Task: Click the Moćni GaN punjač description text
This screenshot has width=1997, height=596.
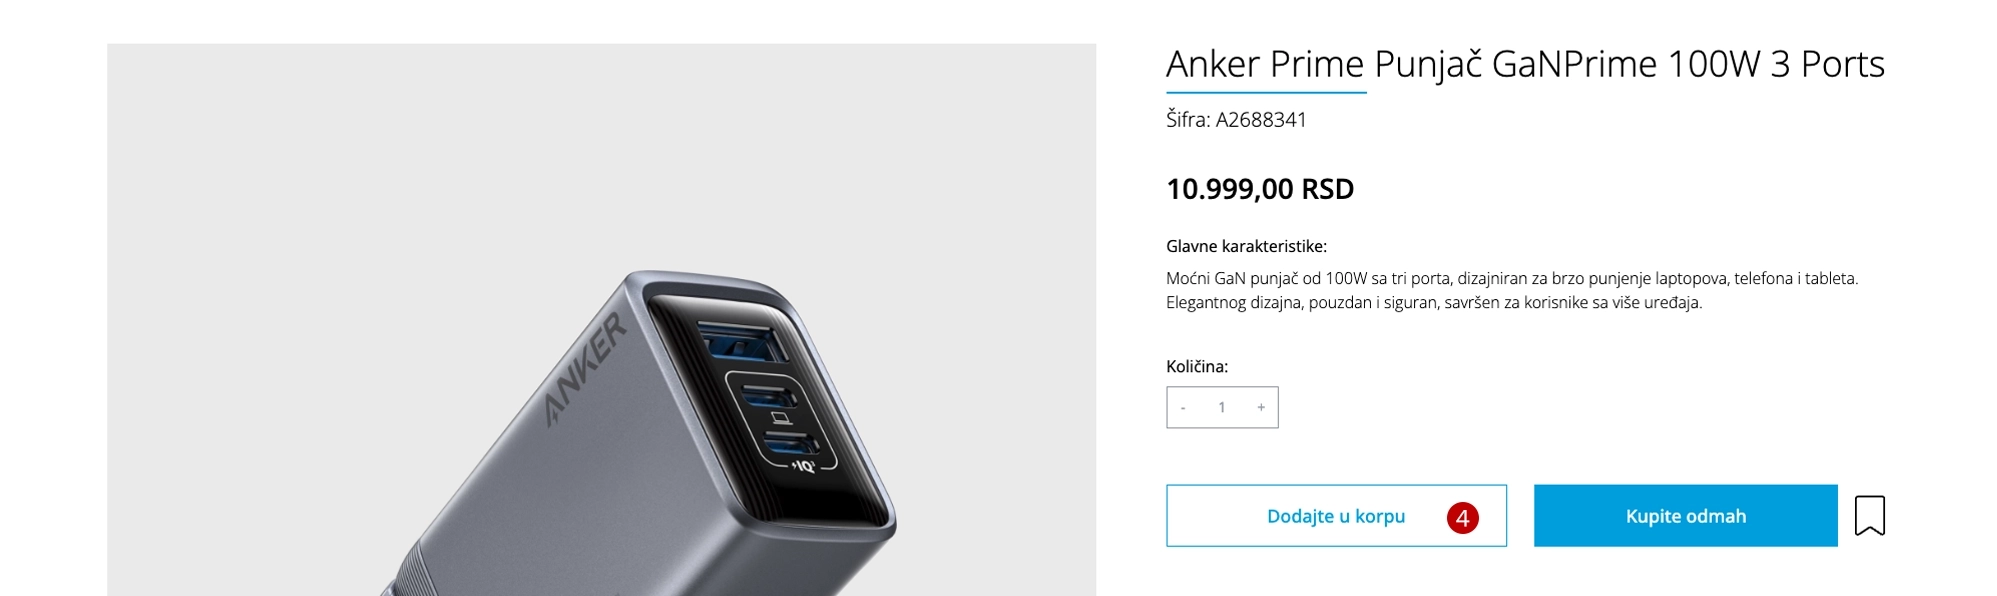Action: [x=1512, y=290]
